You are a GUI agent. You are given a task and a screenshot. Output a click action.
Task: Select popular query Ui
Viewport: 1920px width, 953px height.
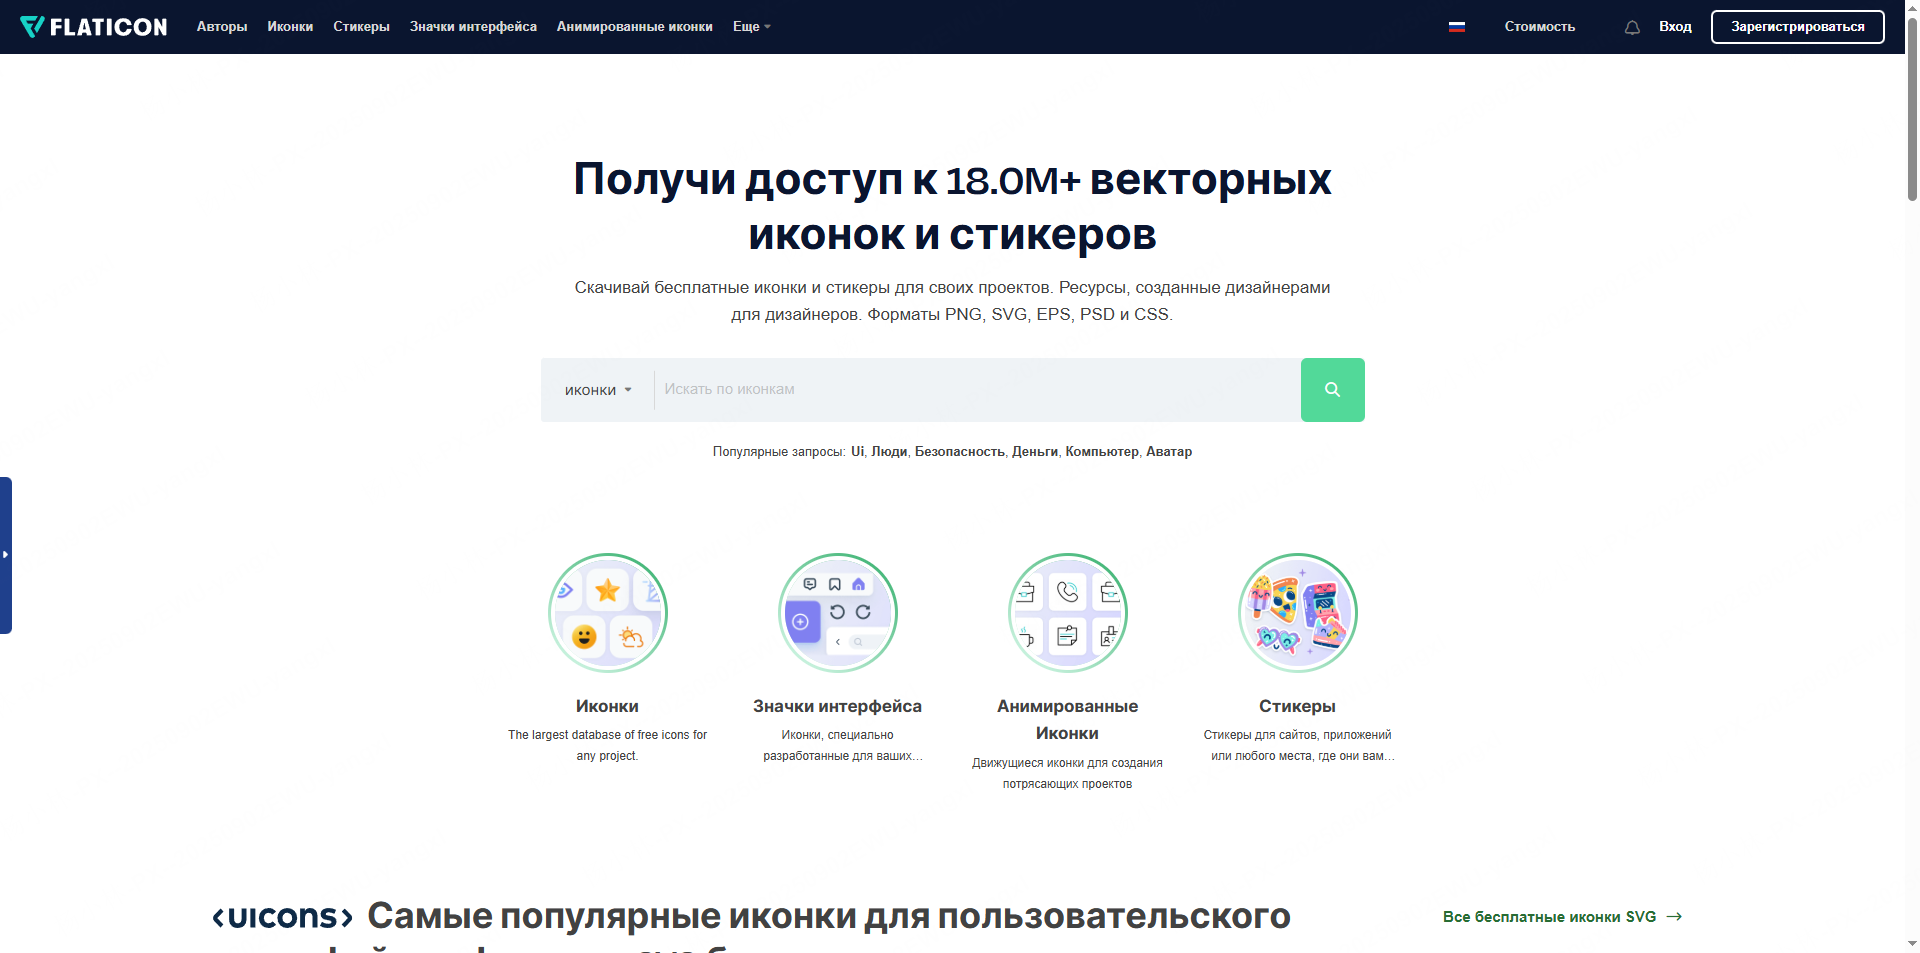(x=857, y=452)
